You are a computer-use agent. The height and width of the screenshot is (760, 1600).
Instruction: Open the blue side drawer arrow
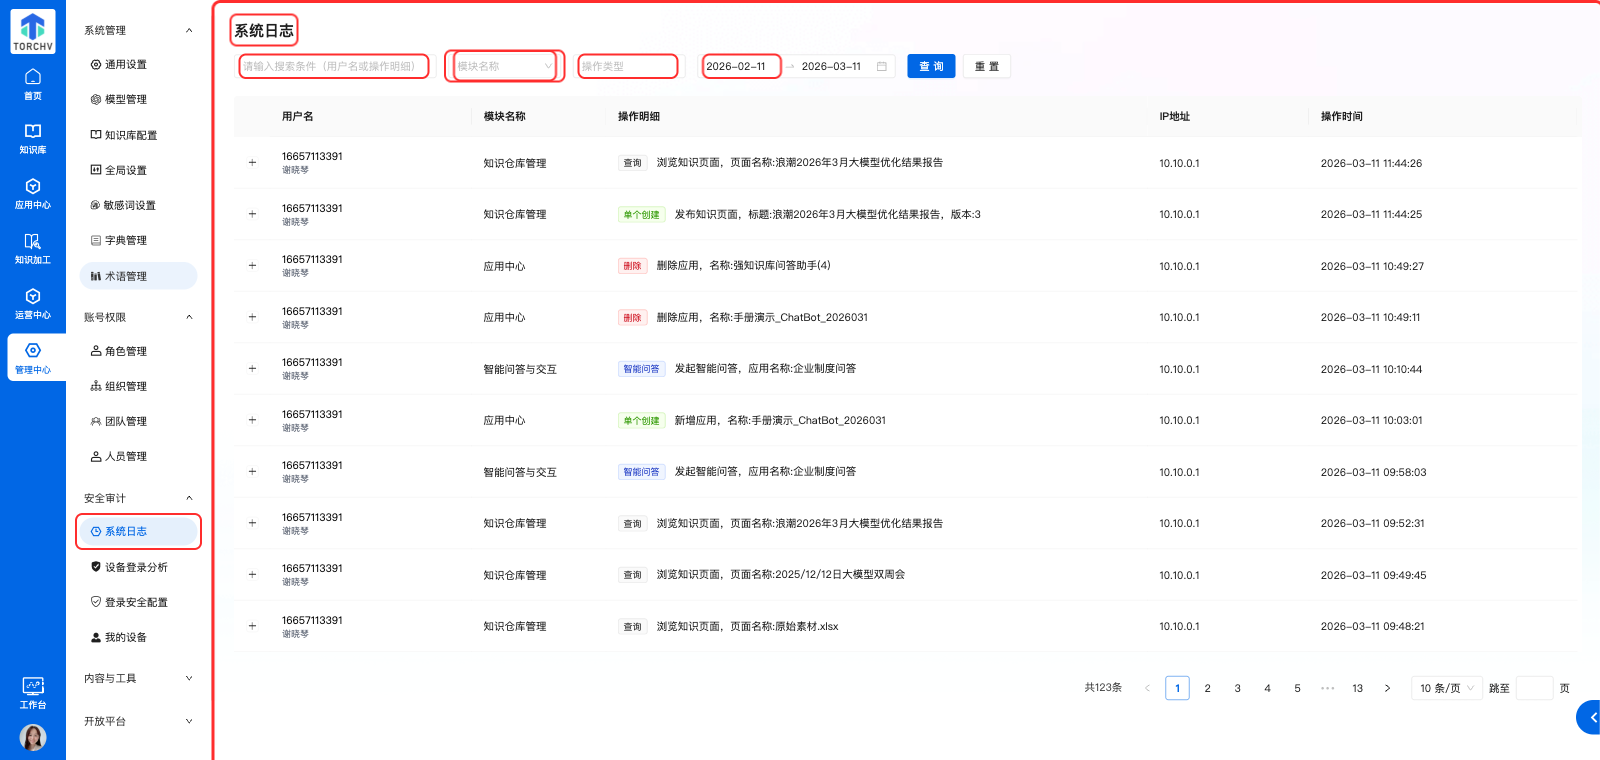coord(1589,717)
